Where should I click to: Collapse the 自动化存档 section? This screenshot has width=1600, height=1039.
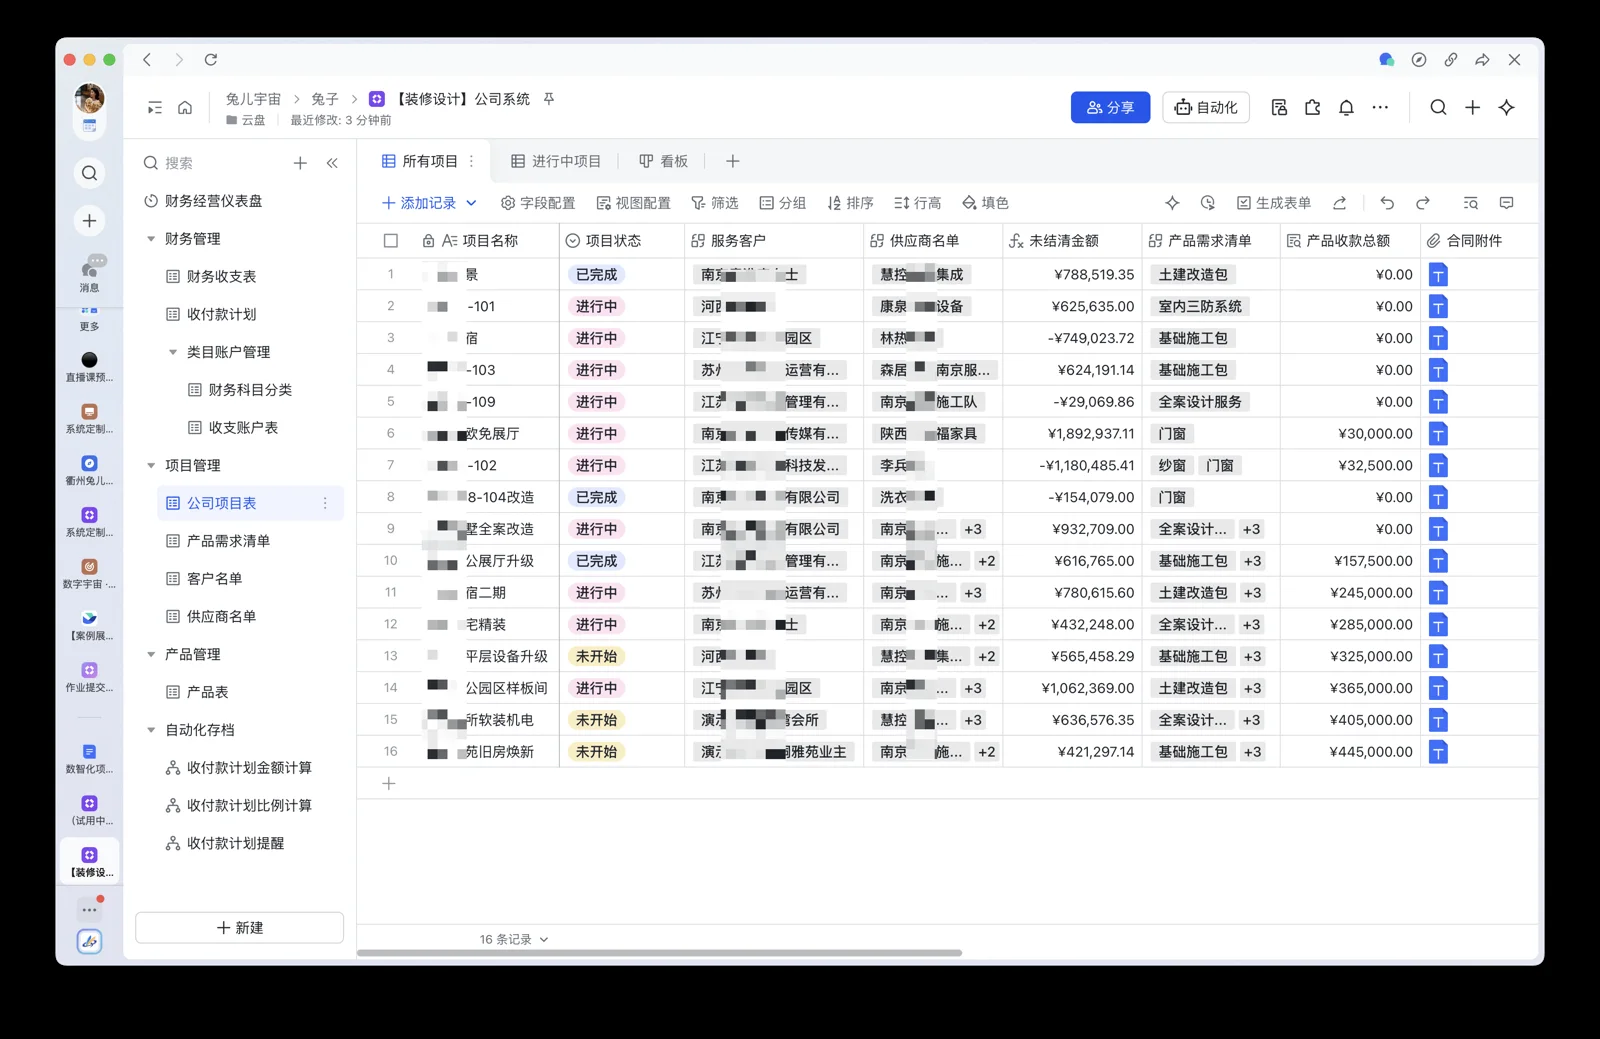tap(151, 730)
